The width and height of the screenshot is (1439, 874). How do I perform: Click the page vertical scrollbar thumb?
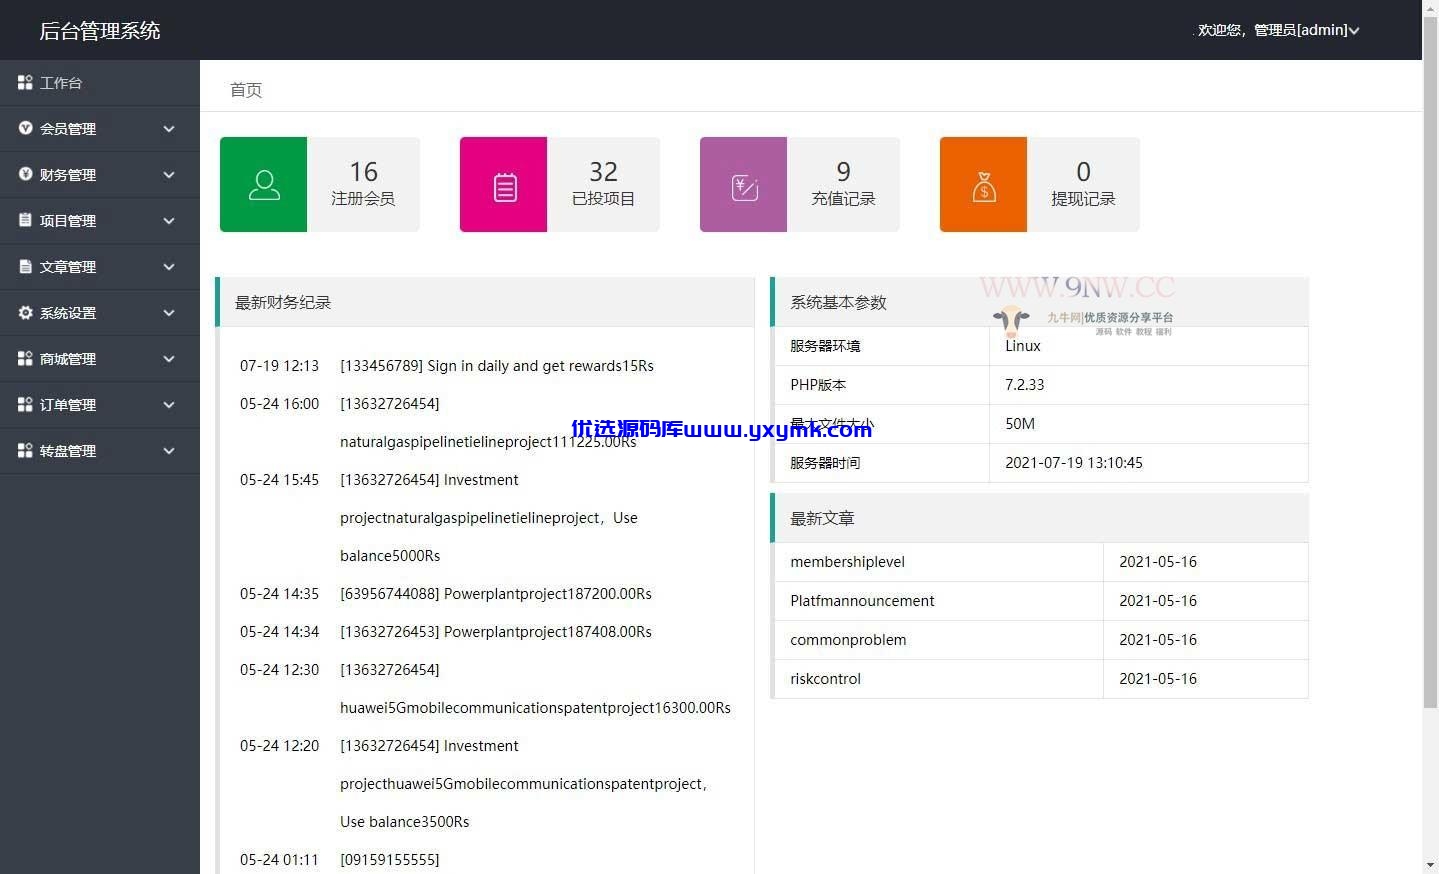(1430, 360)
